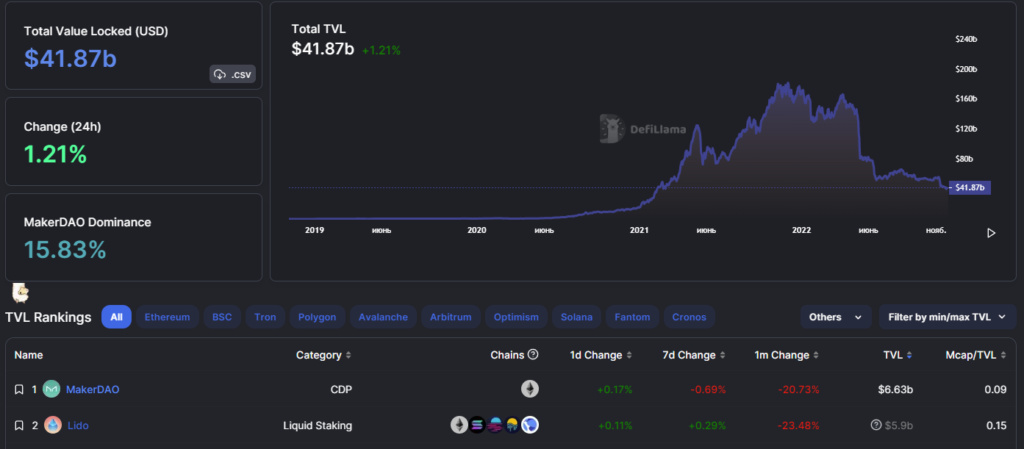Click the 15.83% MakerDAO Dominance value
The width and height of the screenshot is (1024, 449).
(x=65, y=250)
